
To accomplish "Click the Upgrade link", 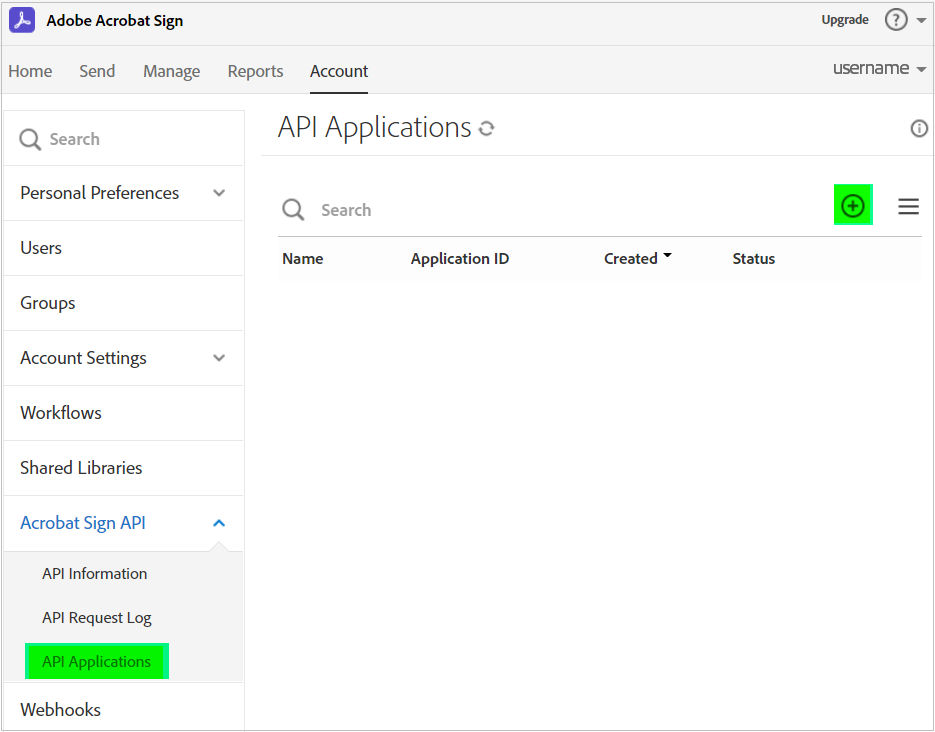I will [845, 20].
